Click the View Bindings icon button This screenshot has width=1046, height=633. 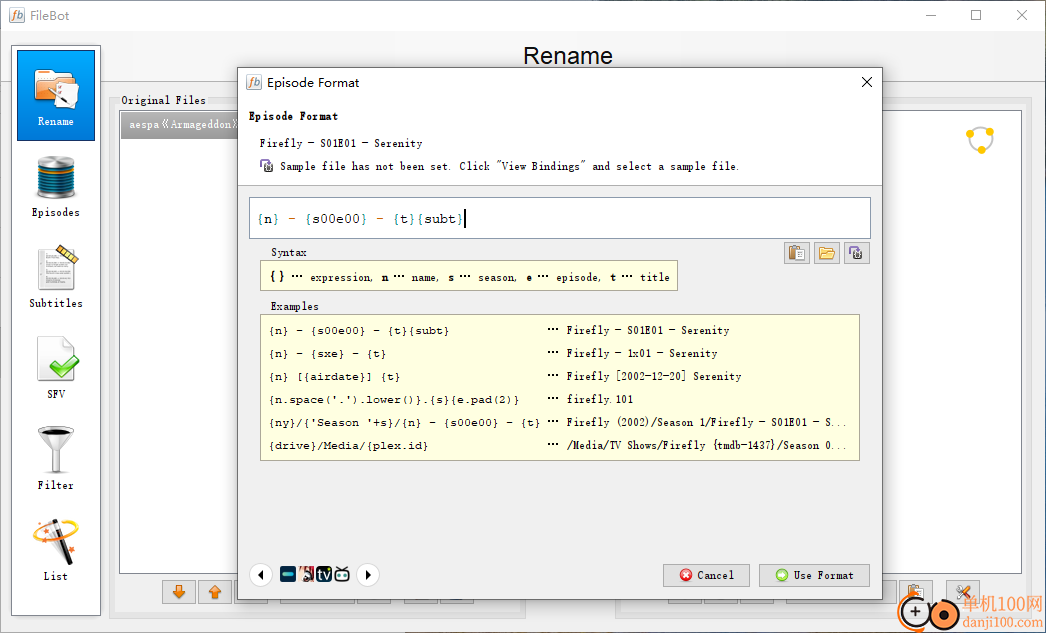(857, 253)
